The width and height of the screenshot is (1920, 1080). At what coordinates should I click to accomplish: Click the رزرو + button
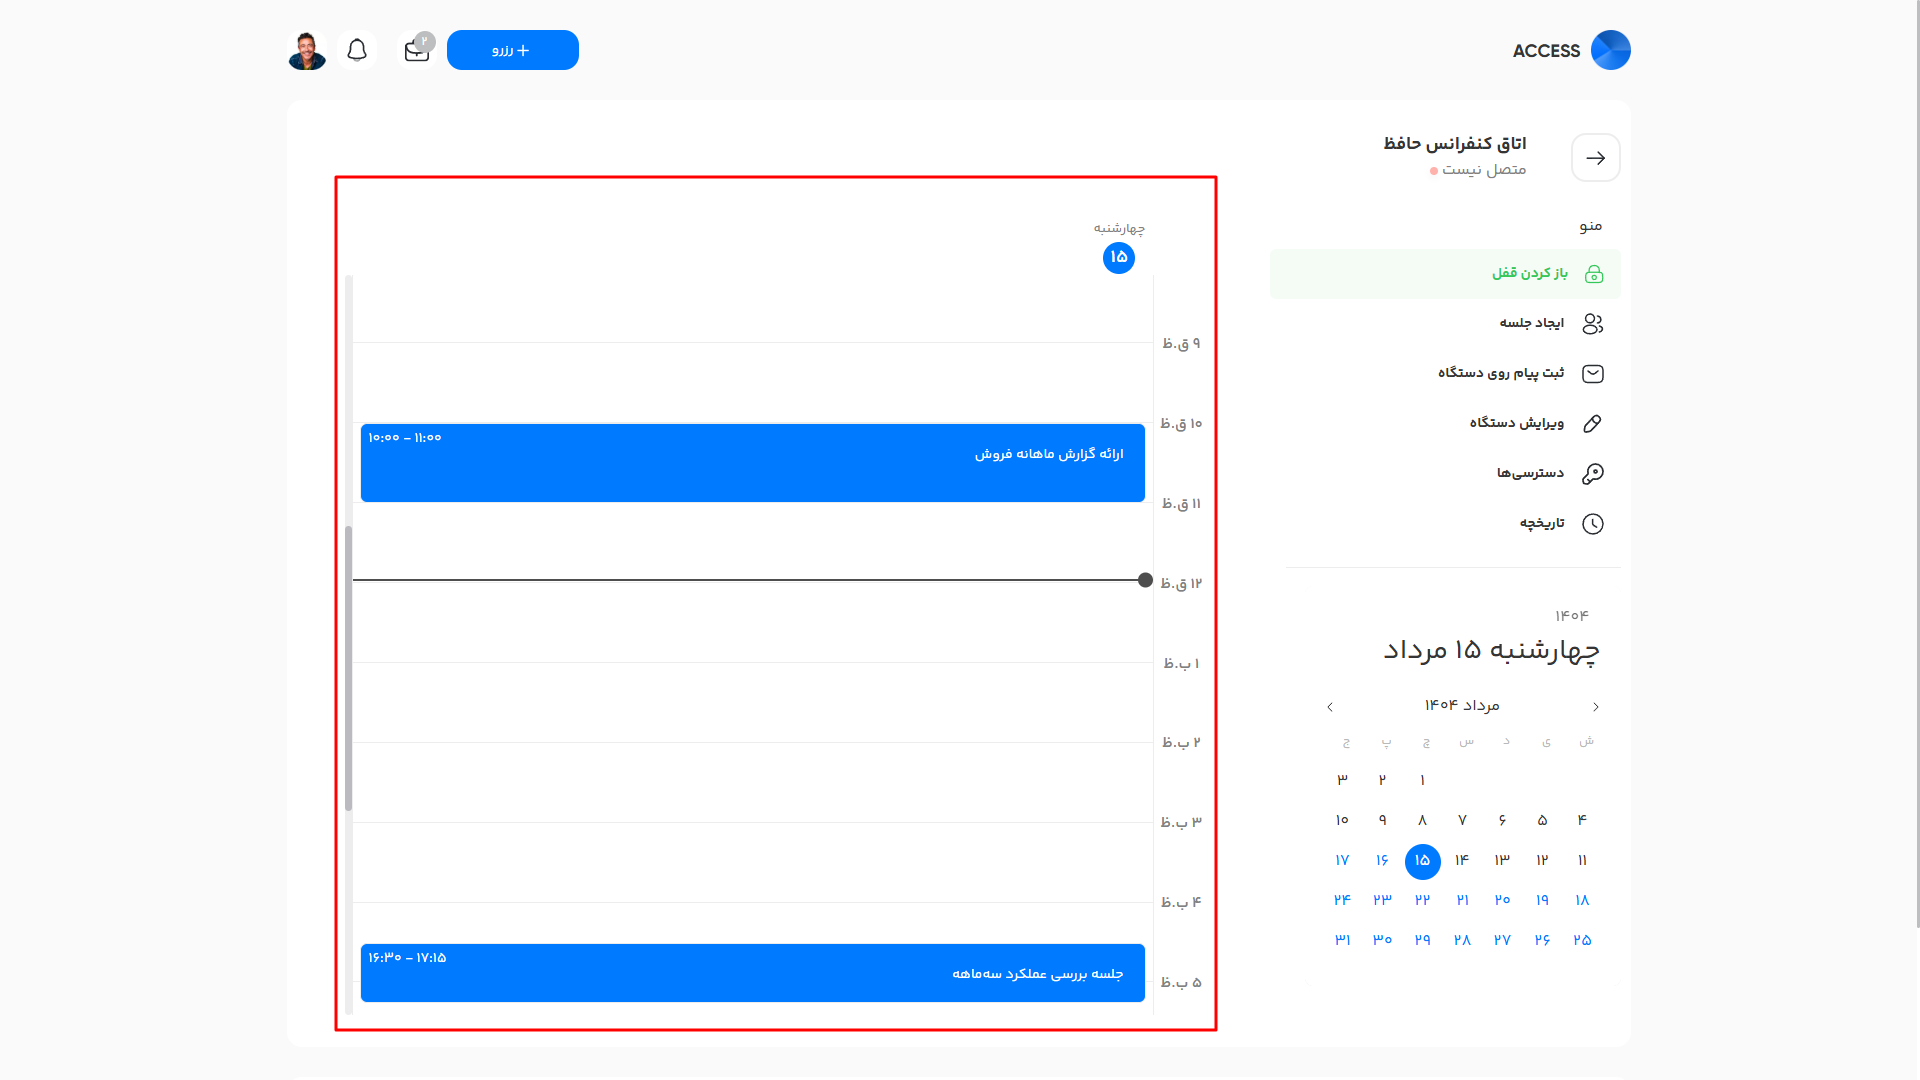pyautogui.click(x=513, y=49)
